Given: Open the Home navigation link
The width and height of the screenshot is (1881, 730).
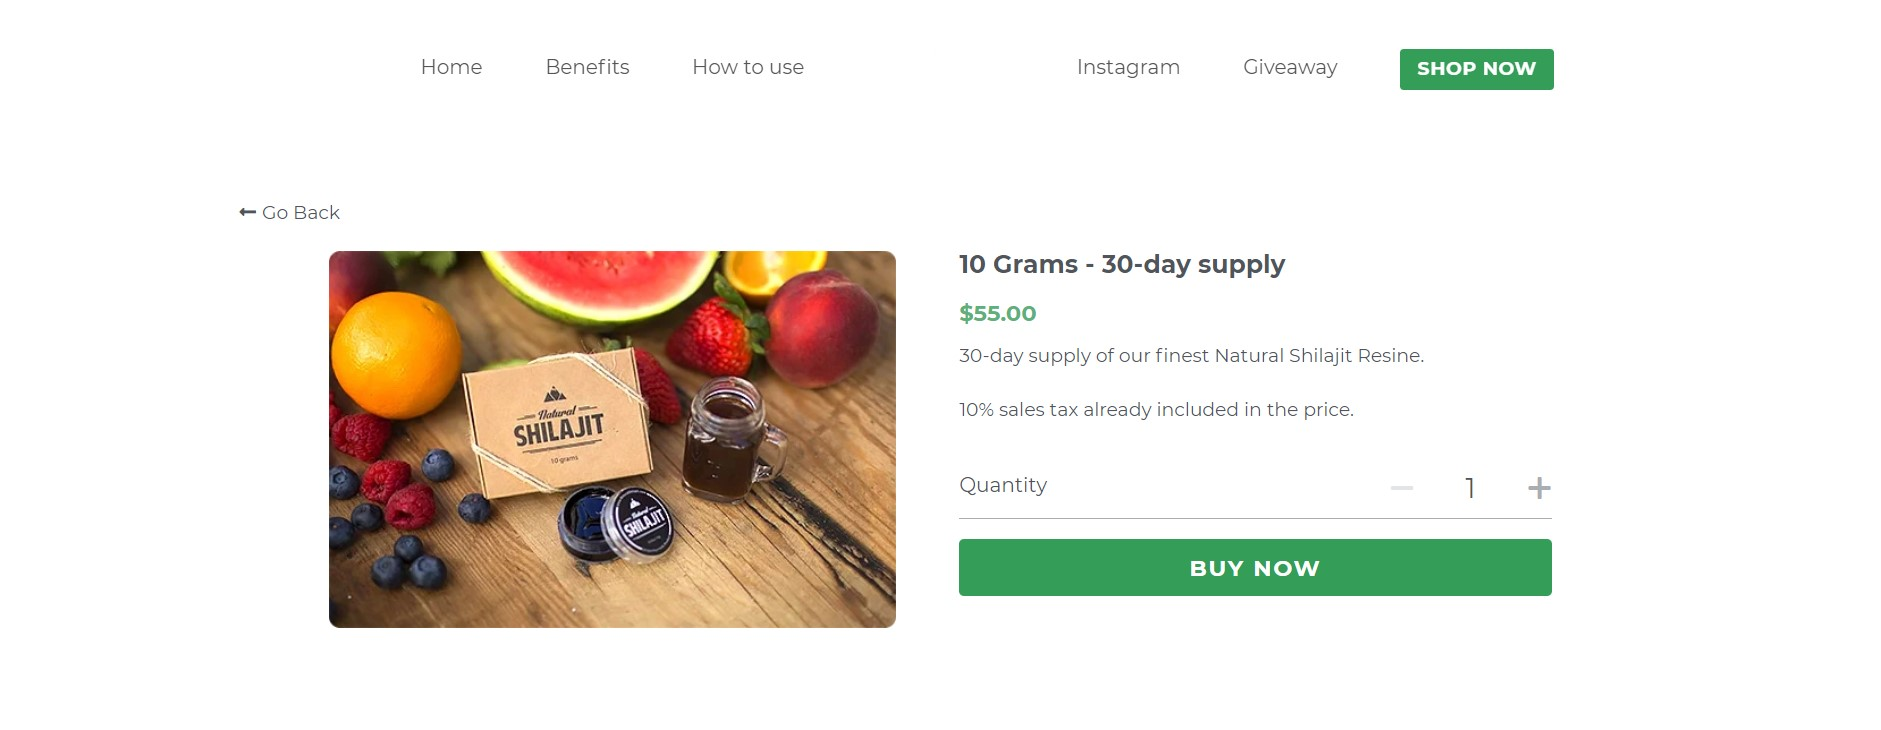Looking at the screenshot, I should coord(451,67).
